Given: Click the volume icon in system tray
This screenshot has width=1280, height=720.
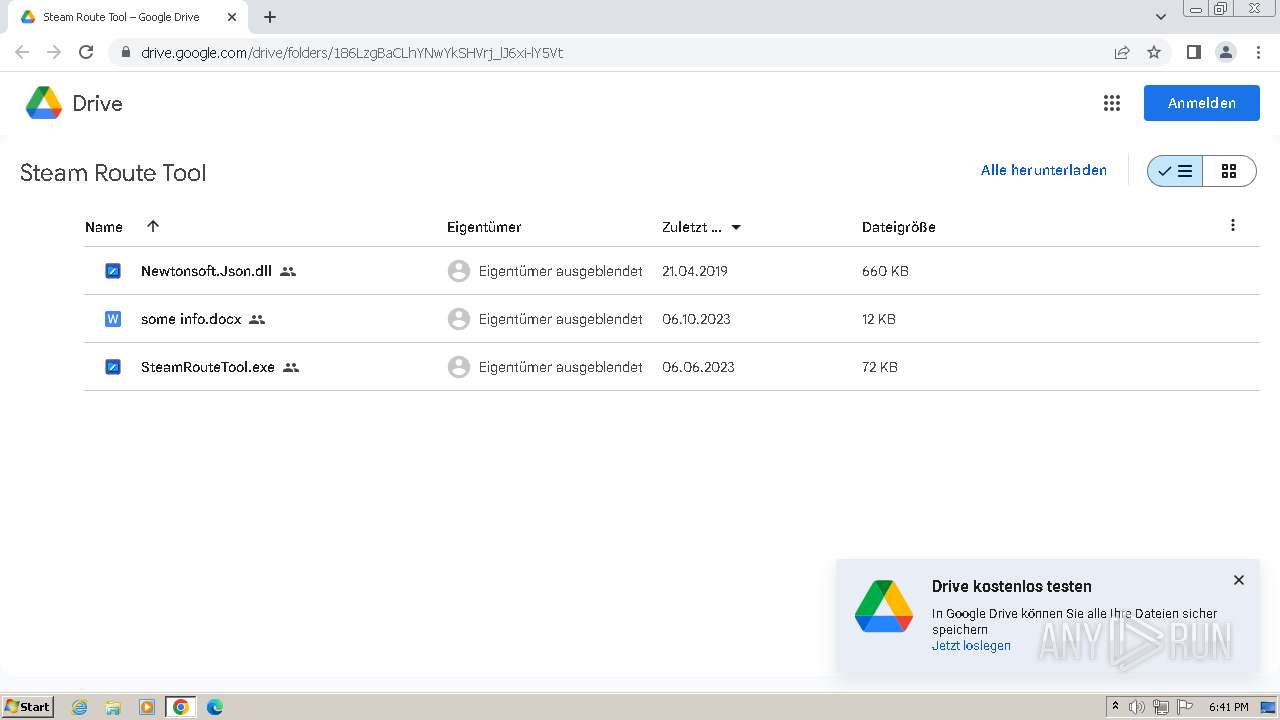Looking at the screenshot, I should coord(1137,707).
